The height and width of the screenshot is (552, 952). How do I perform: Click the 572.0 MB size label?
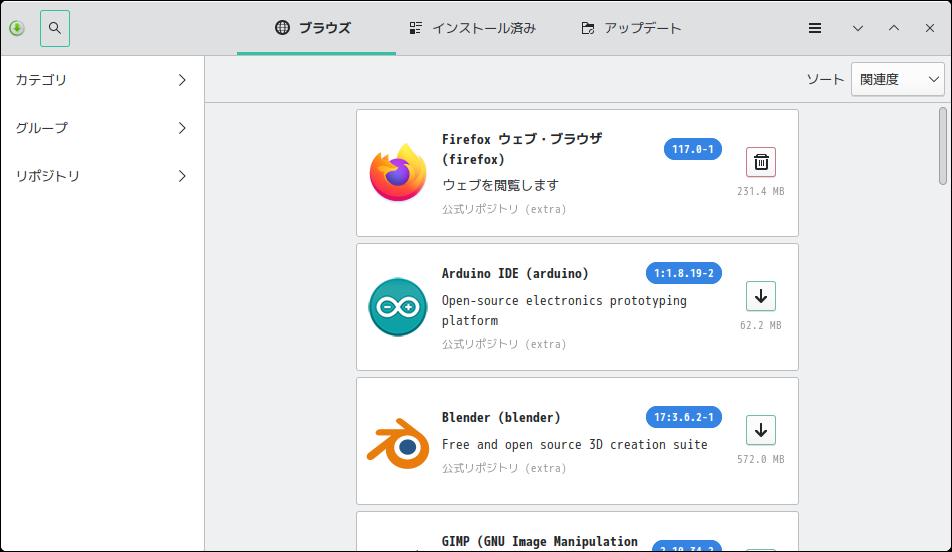pyautogui.click(x=761, y=460)
